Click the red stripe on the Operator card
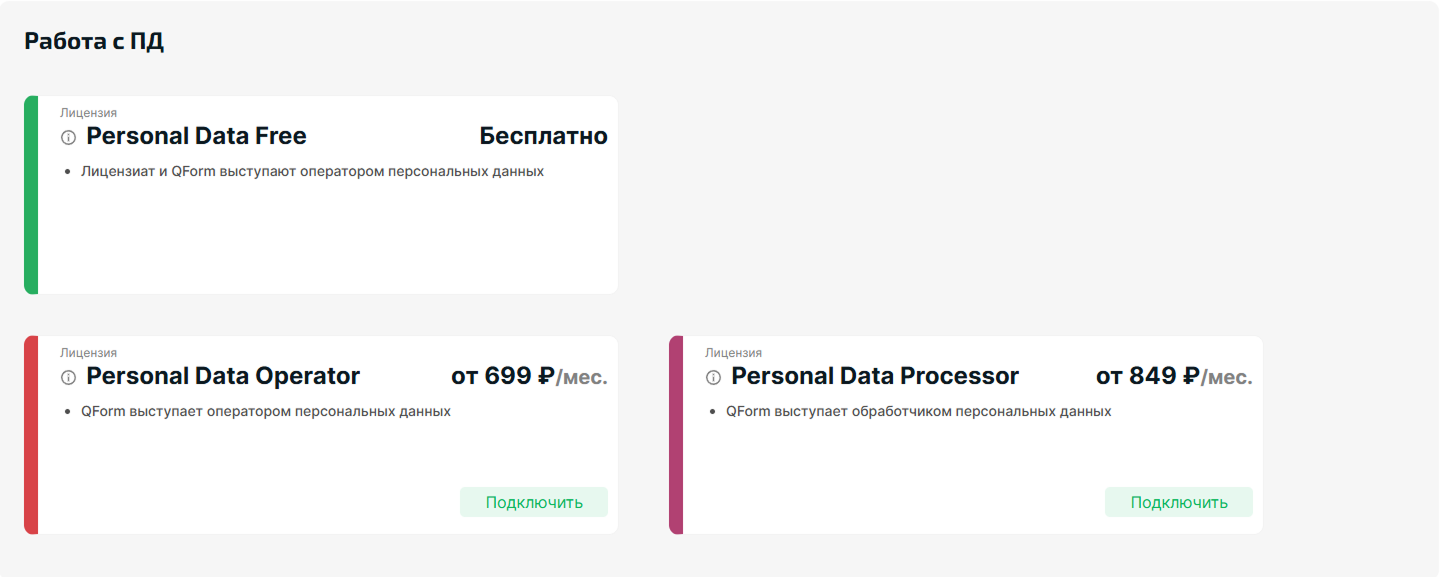This screenshot has height=577, width=1441. click(31, 435)
